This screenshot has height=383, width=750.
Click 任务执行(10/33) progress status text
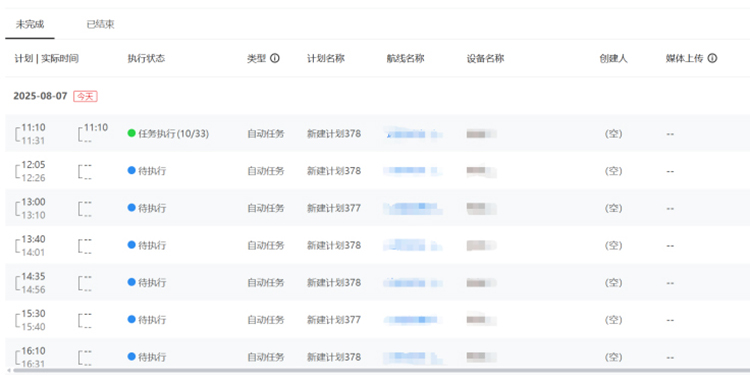click(174, 134)
